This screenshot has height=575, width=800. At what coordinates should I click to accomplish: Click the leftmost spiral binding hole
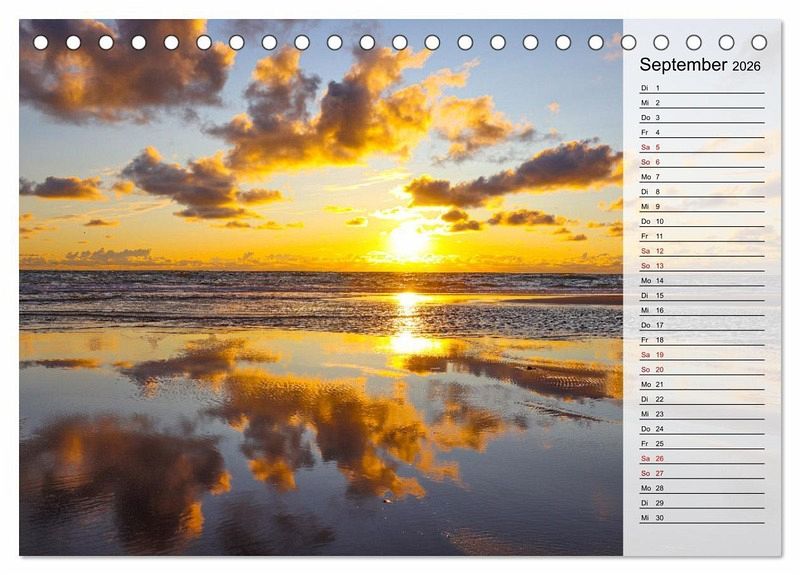[41, 42]
